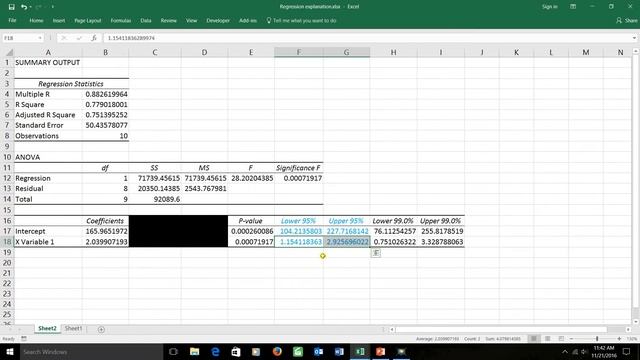Click the Insert Function fx icon
The width and height of the screenshot is (640, 360).
tap(94, 38)
